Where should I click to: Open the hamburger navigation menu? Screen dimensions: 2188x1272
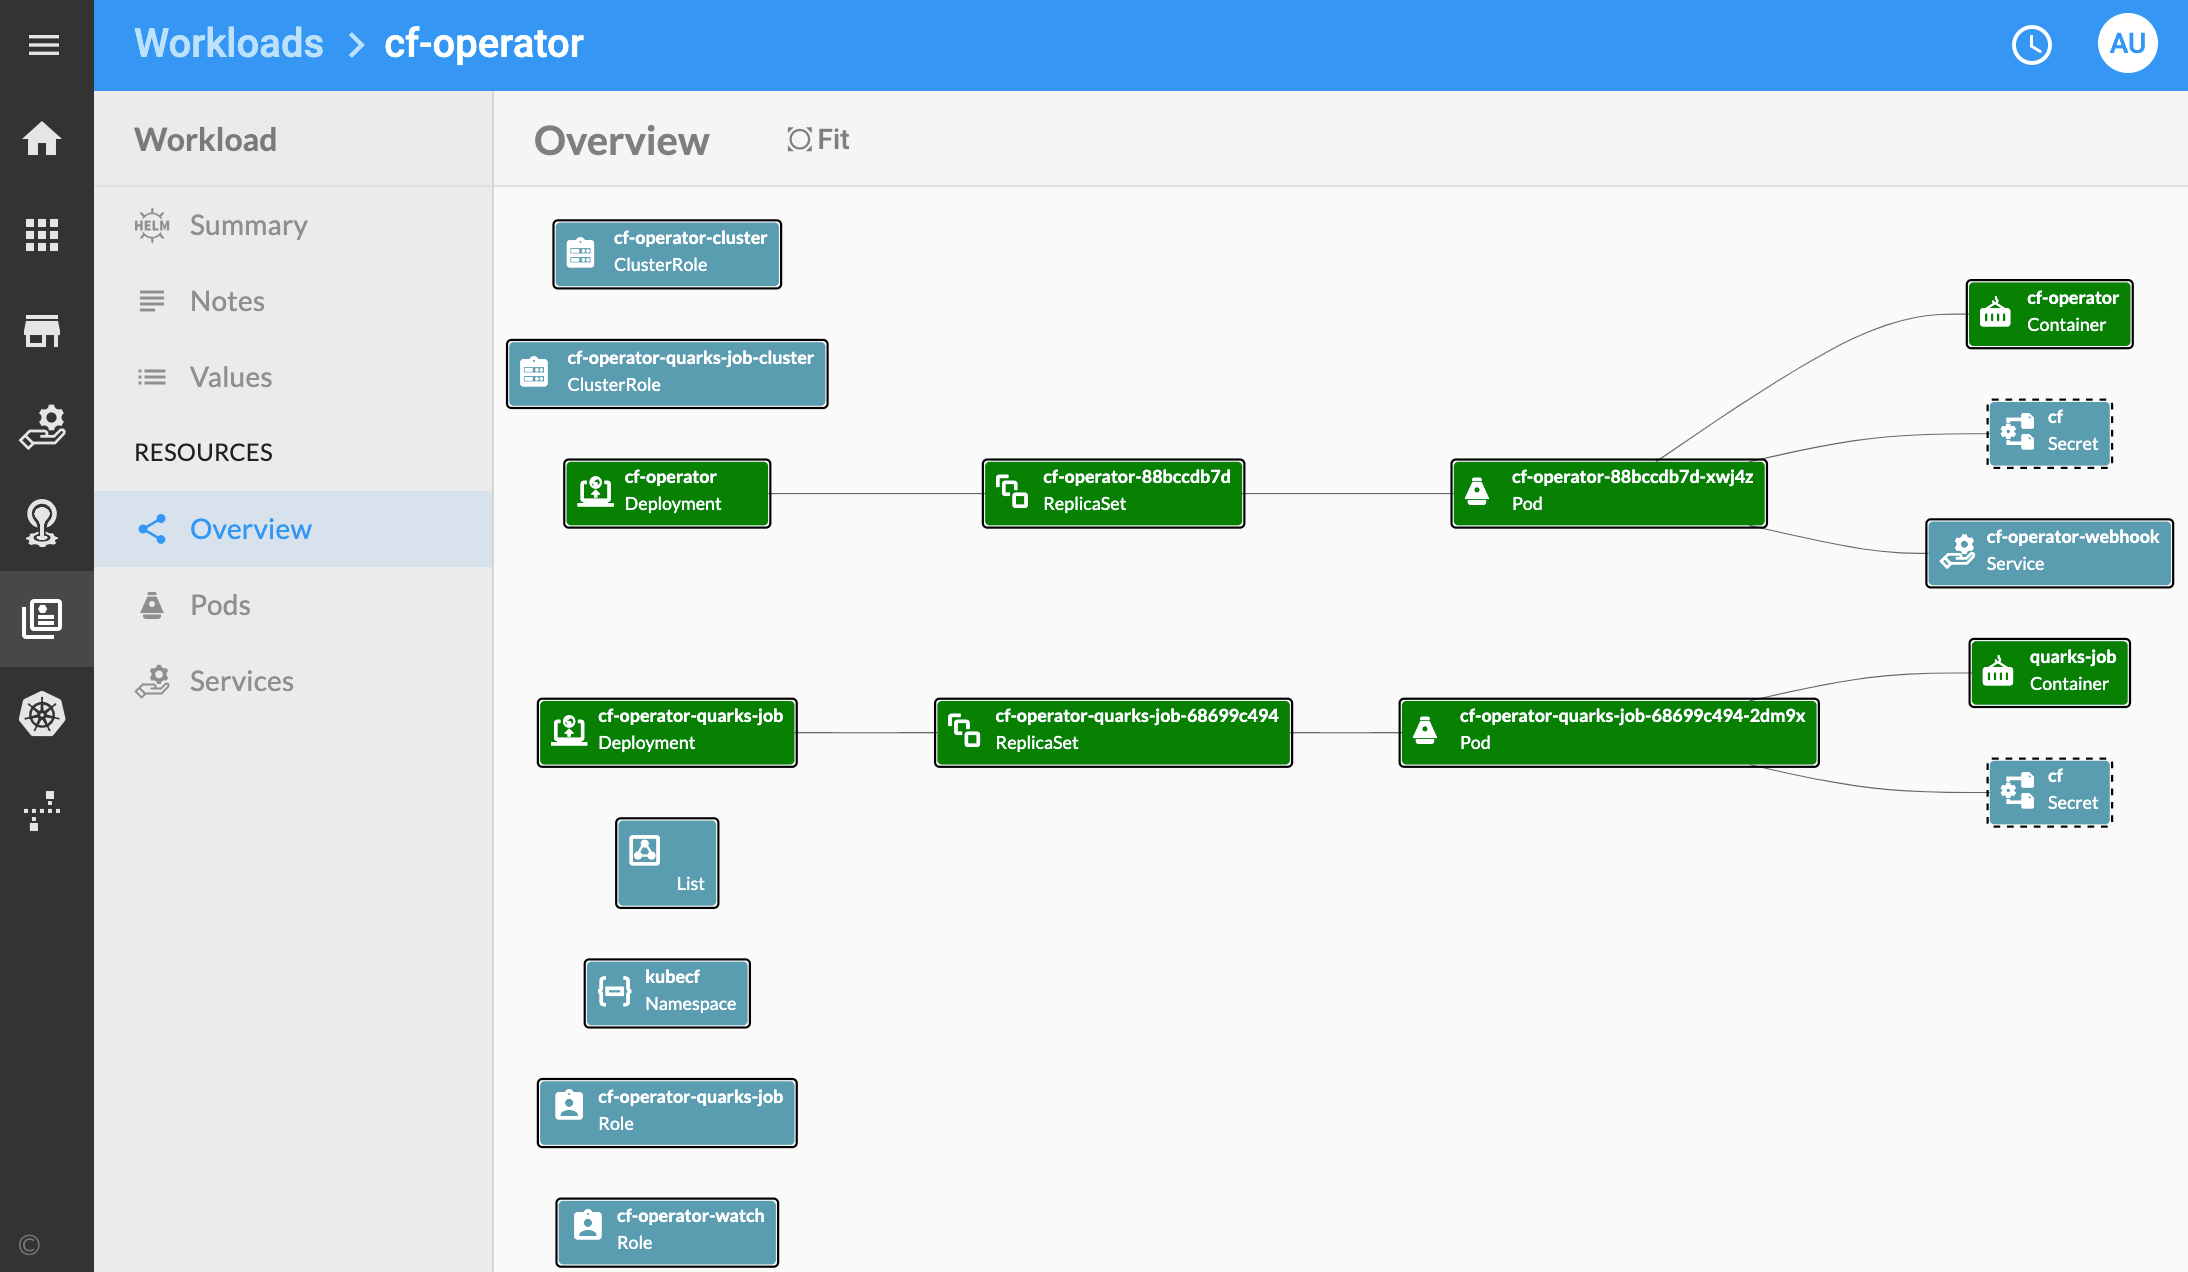click(x=43, y=45)
